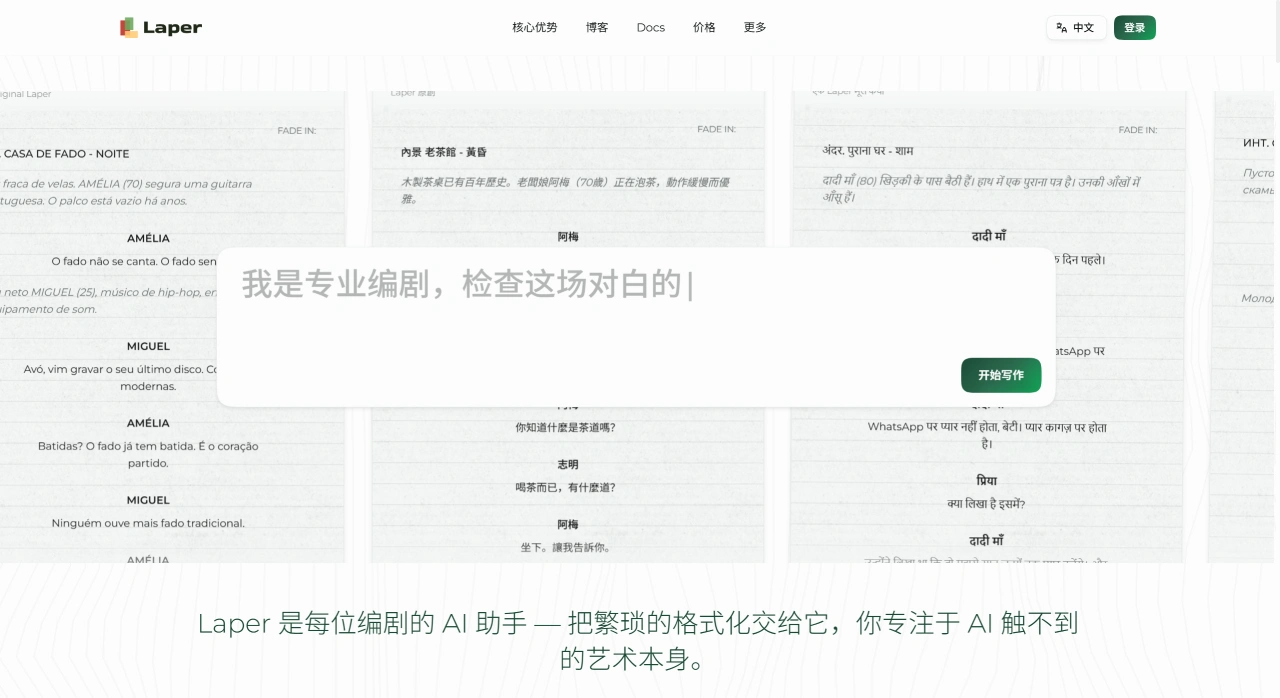Click the Hindi line 'क्या लिखा है इसमें?'
Image resolution: width=1280 pixels, height=698 pixels.
986,504
